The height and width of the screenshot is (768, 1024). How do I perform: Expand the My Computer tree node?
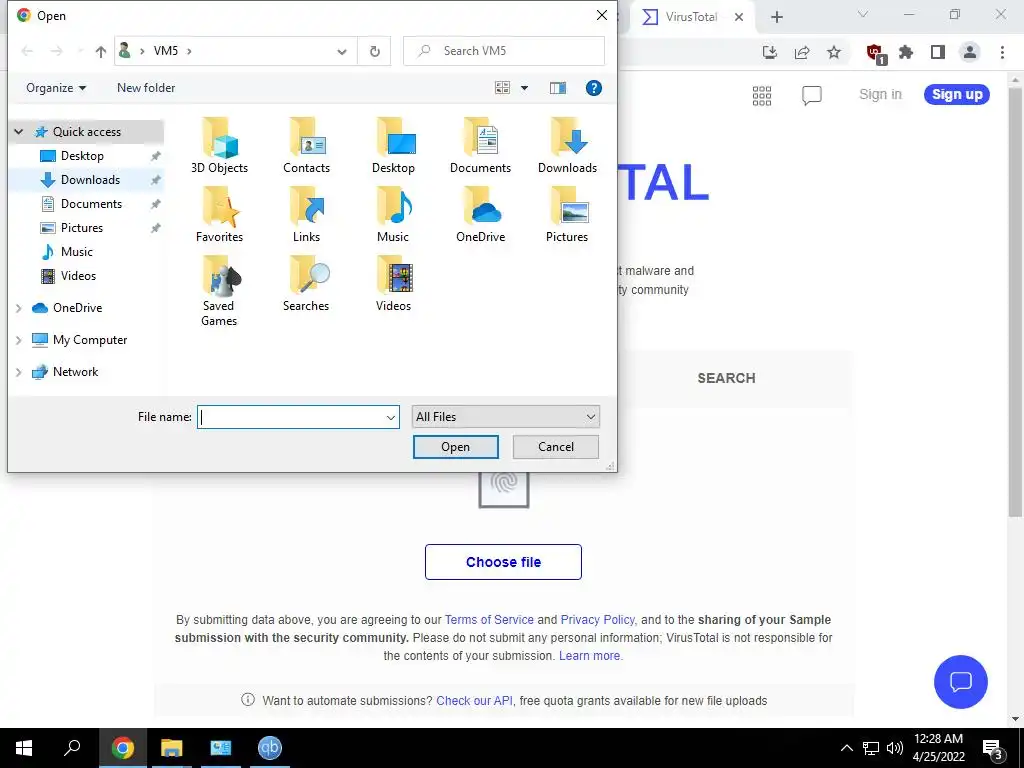(19, 340)
